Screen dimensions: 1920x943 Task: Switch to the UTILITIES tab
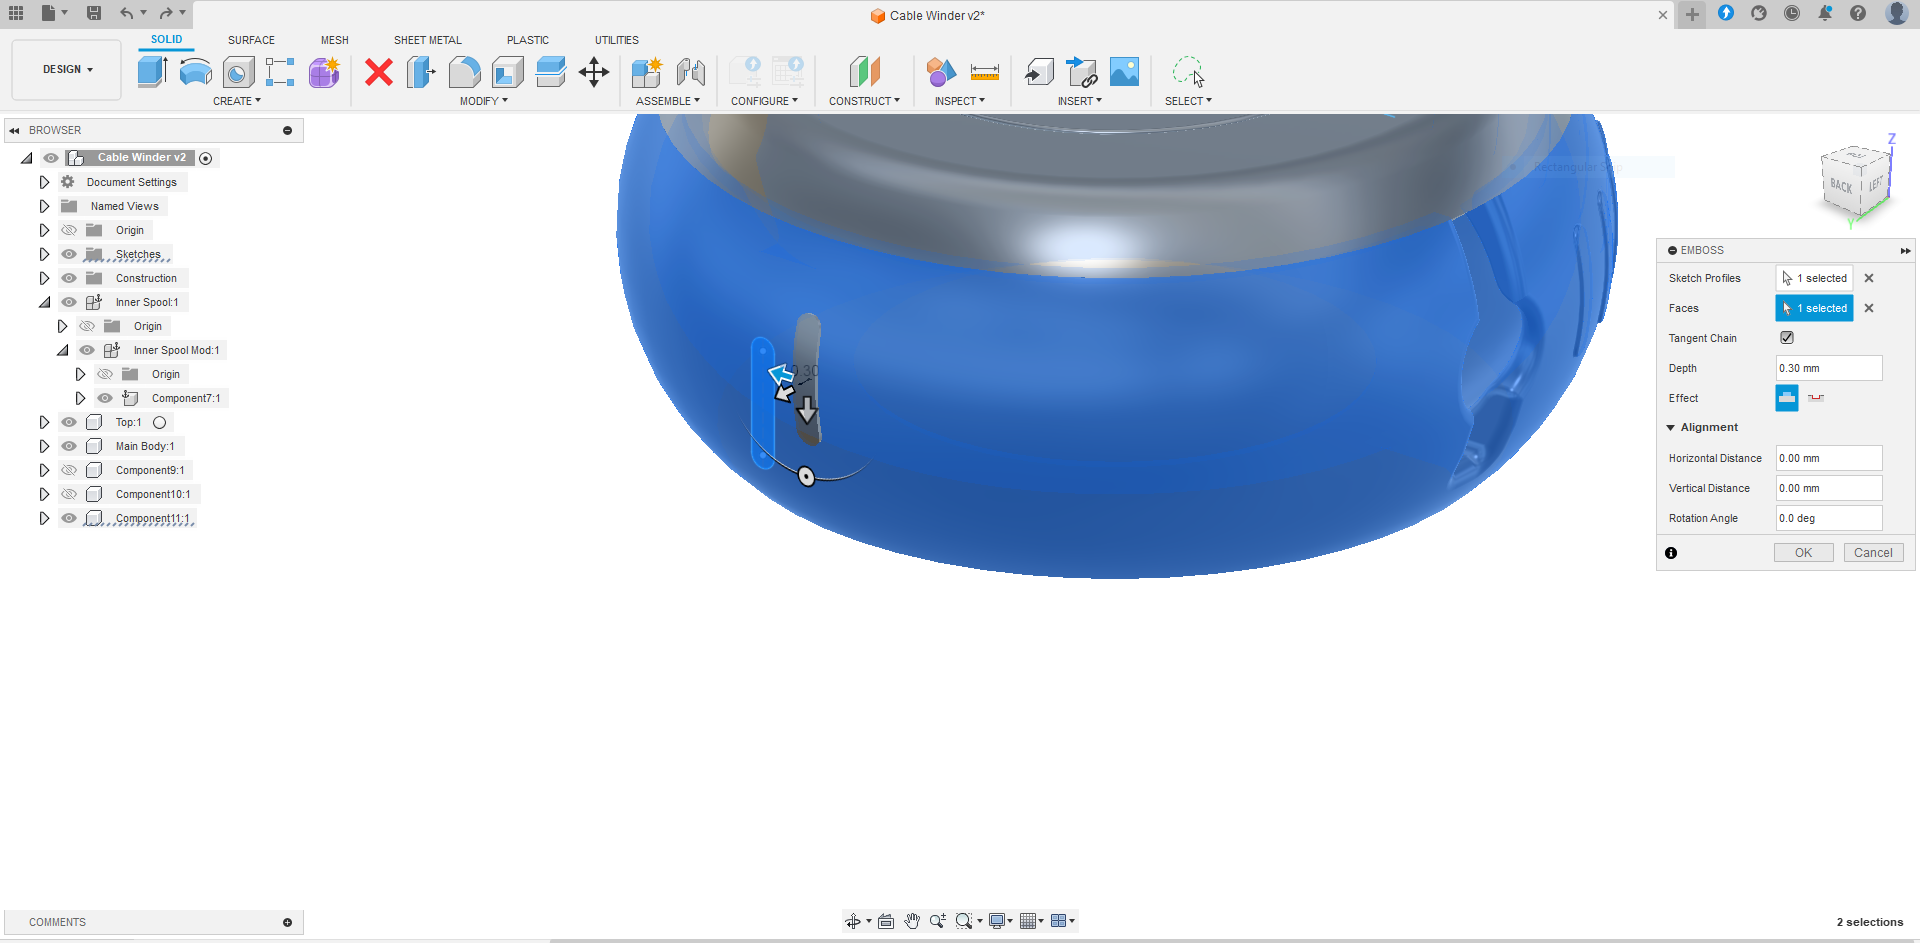pos(617,40)
